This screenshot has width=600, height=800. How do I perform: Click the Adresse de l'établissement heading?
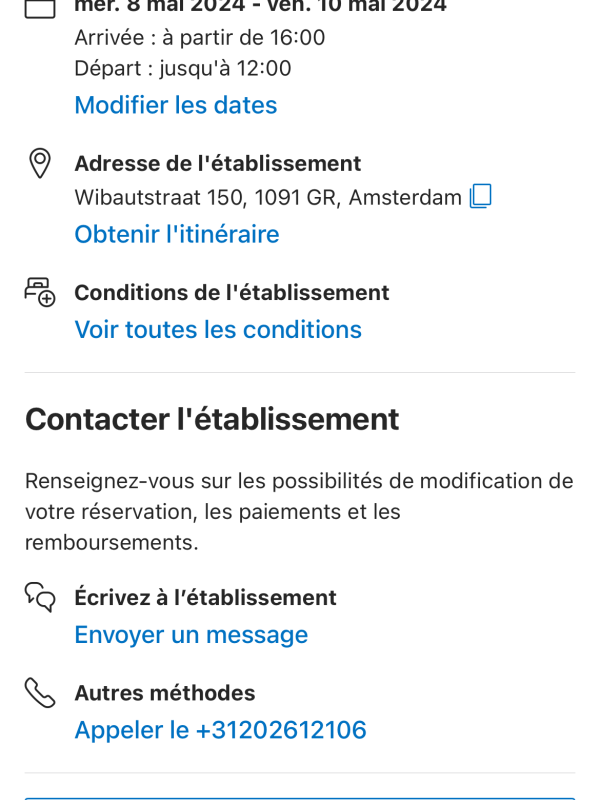coord(218,163)
